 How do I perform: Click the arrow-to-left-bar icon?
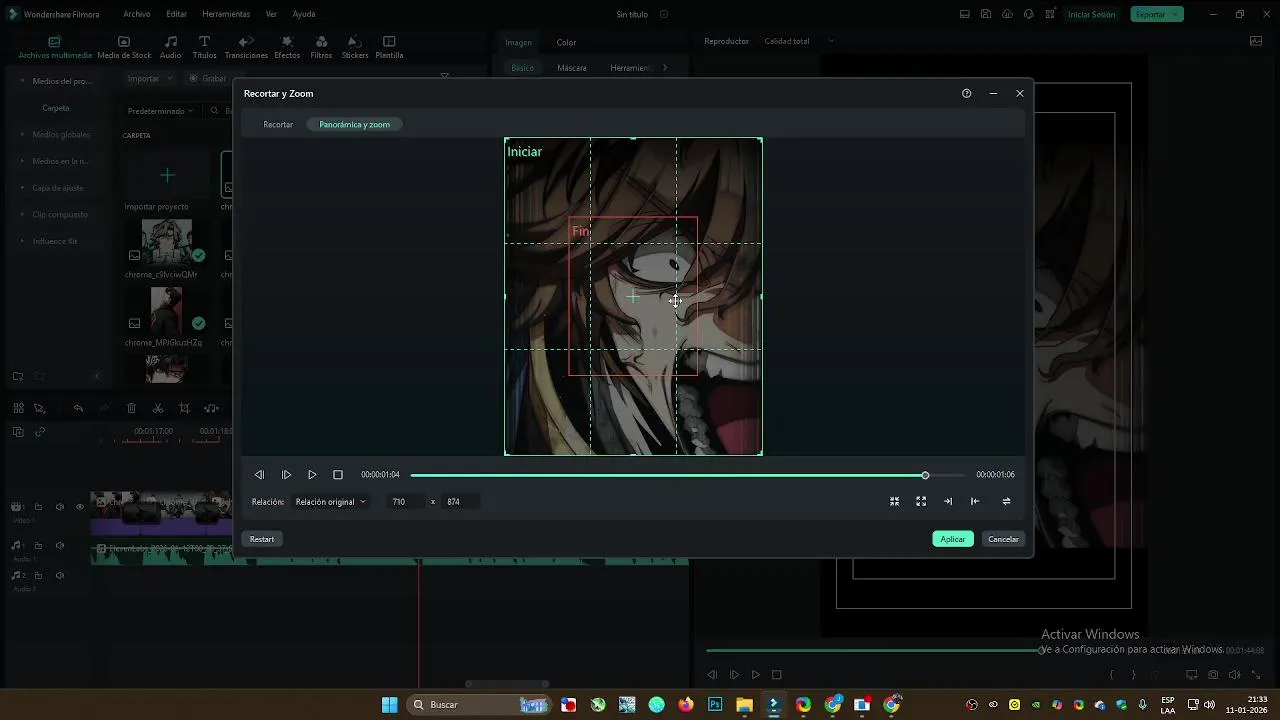(x=975, y=502)
